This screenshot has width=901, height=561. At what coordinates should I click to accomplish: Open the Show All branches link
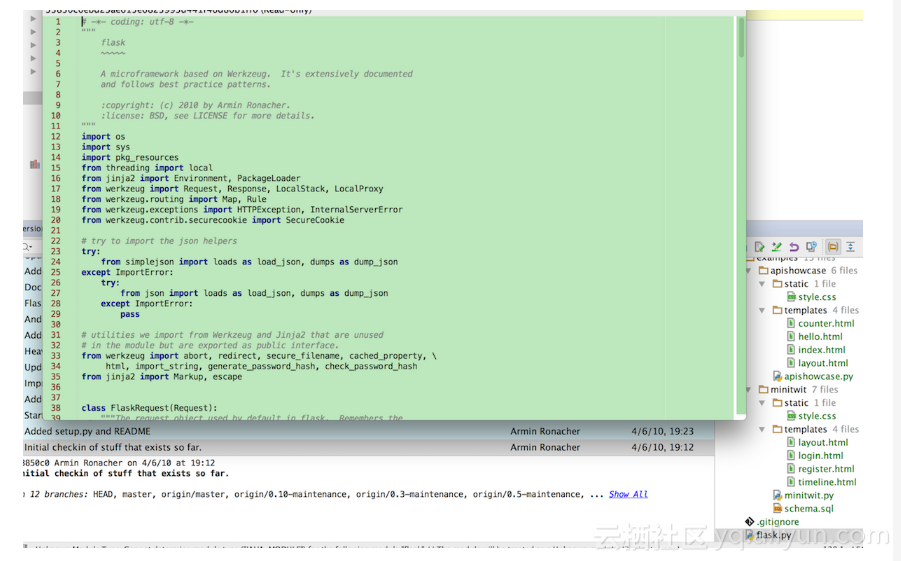pyautogui.click(x=628, y=494)
